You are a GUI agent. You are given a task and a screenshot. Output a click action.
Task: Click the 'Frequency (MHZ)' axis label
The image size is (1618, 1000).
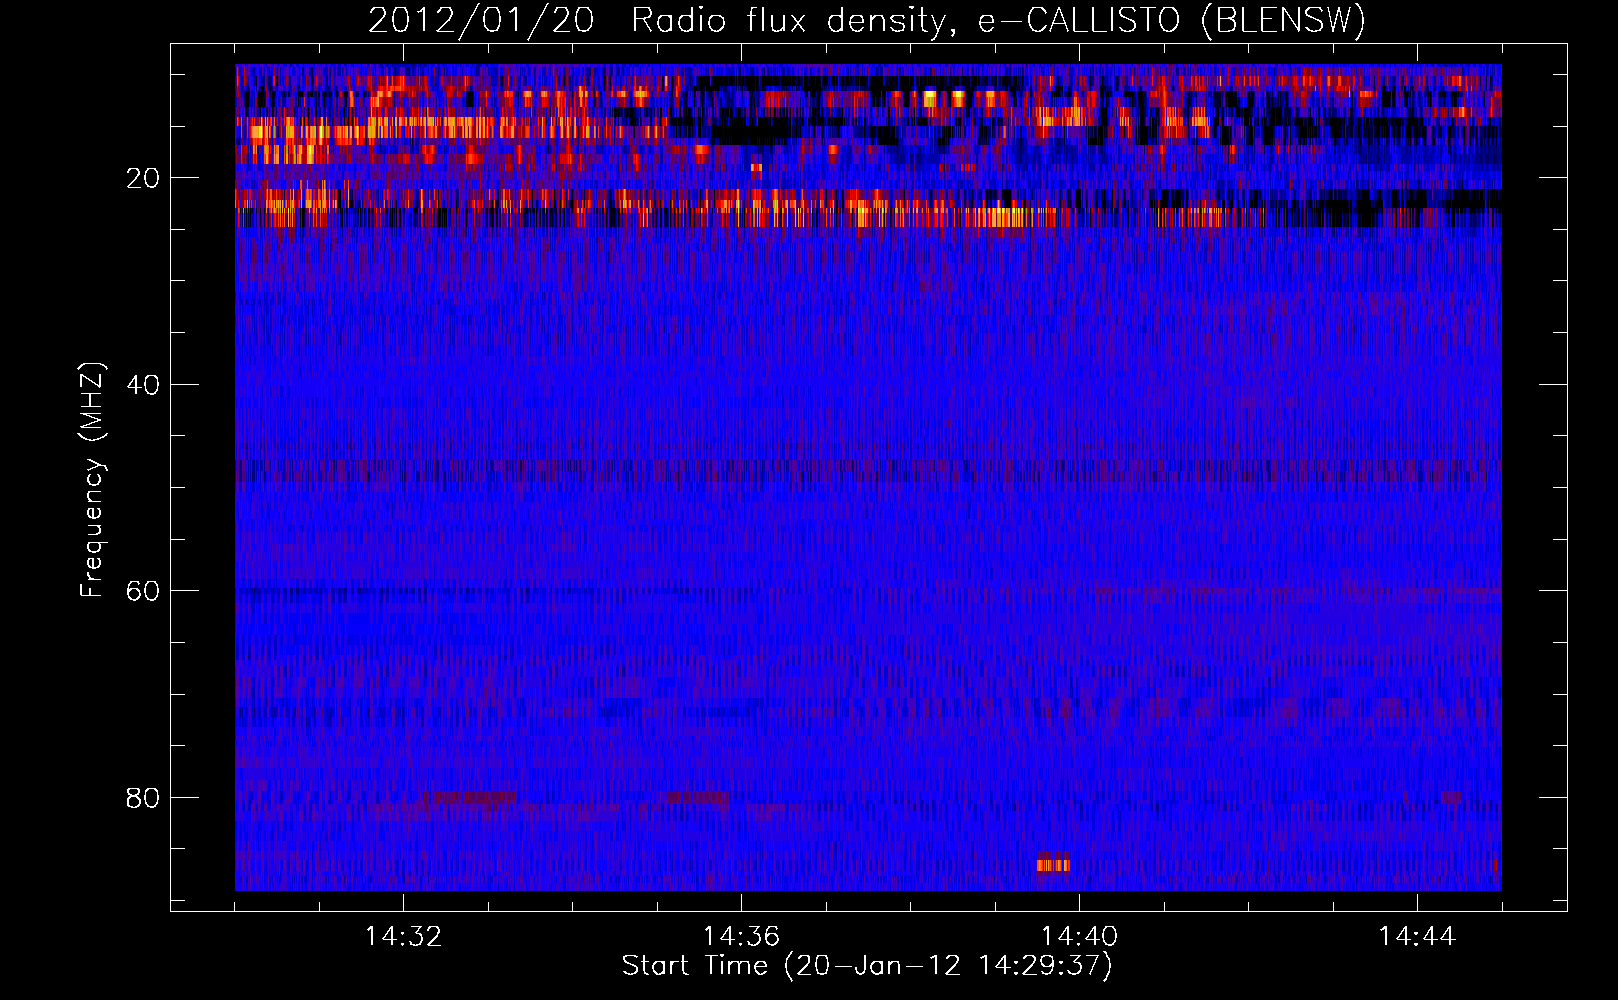92,480
